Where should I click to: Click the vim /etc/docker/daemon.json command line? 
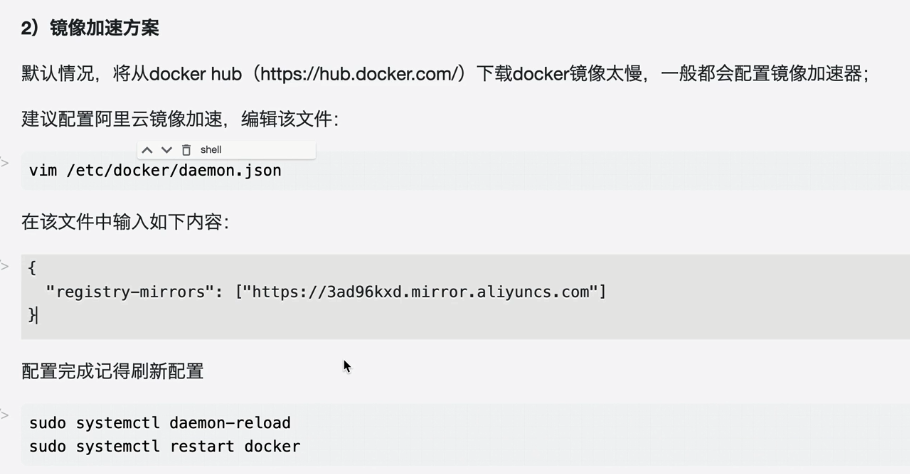[x=155, y=171]
